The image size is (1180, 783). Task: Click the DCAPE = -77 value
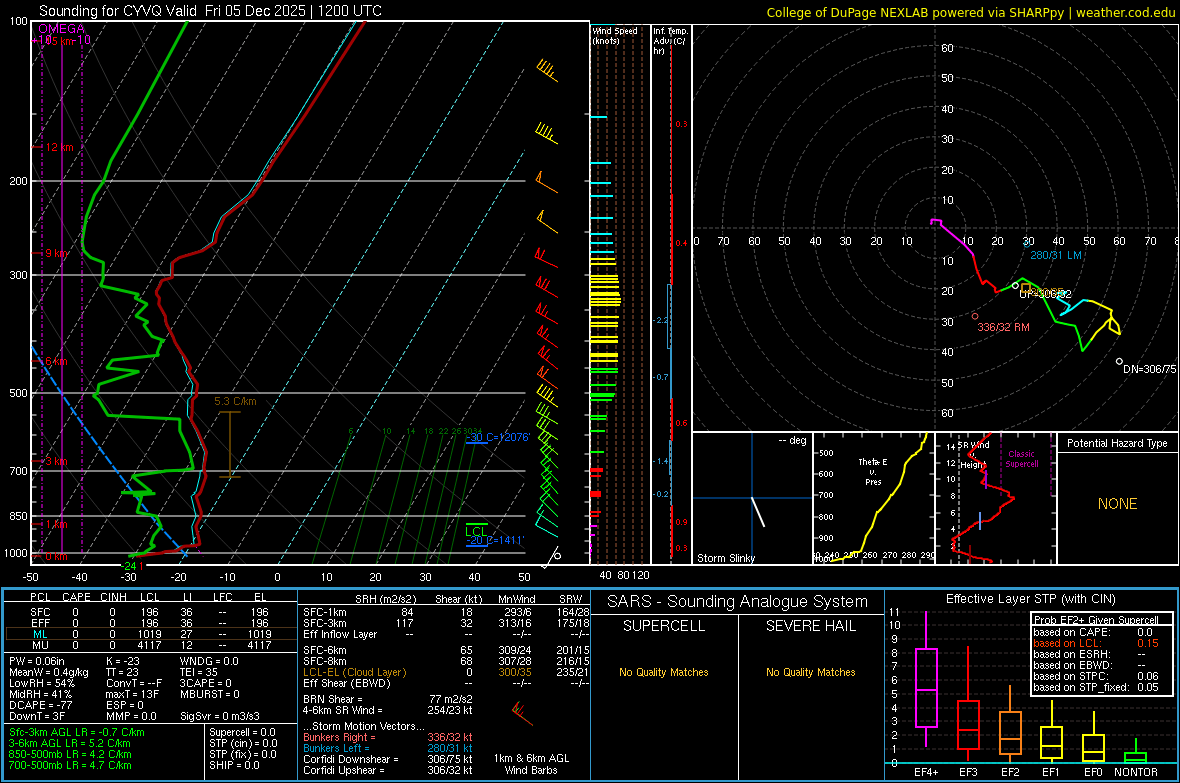coord(41,705)
